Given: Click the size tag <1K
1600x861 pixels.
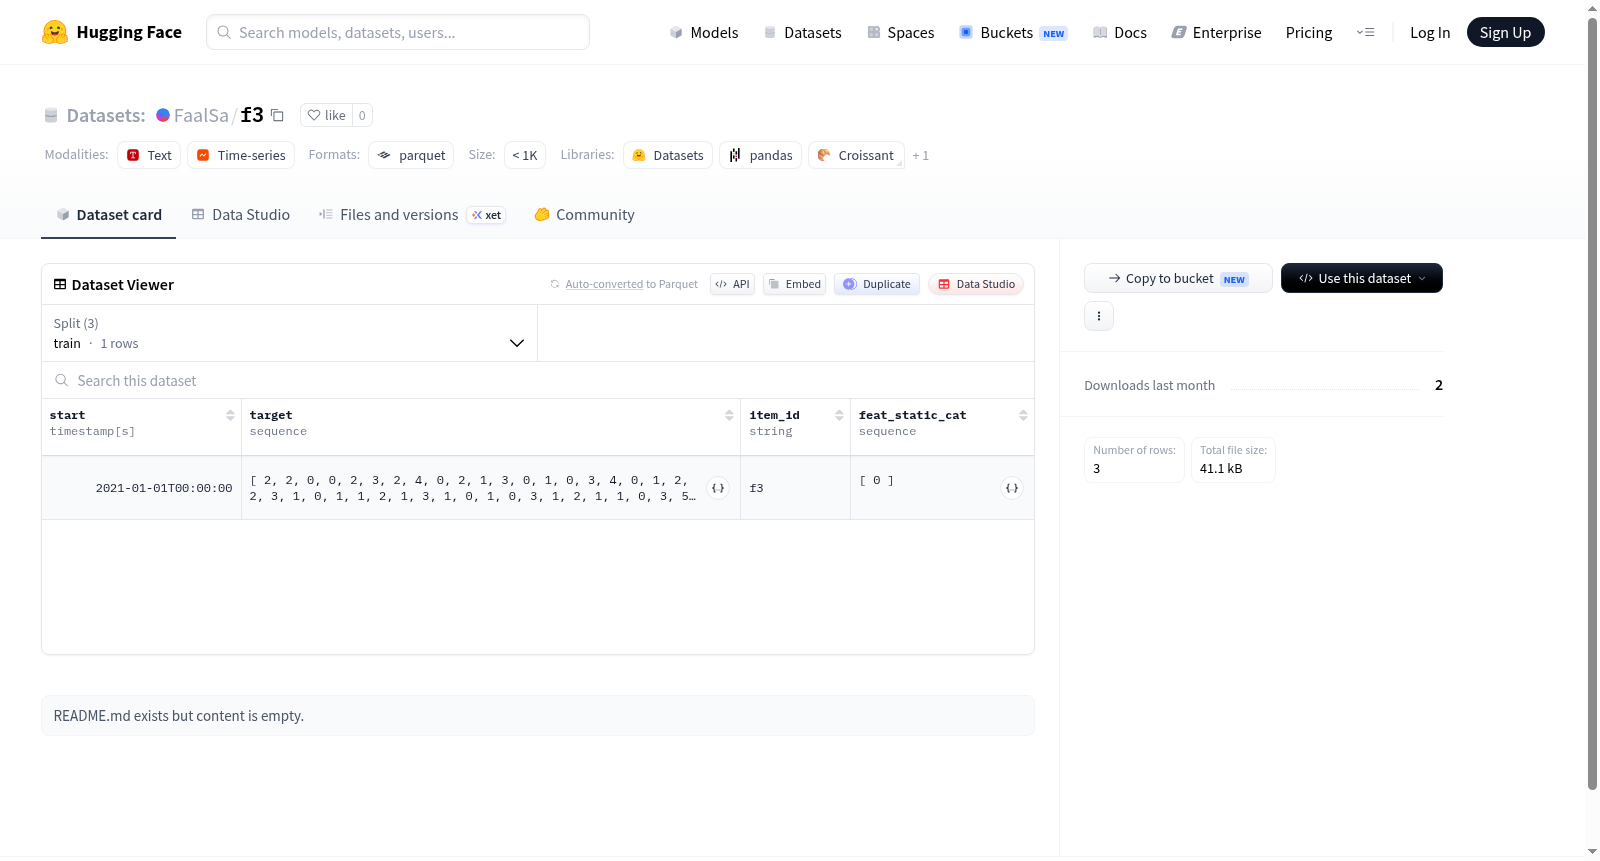Looking at the screenshot, I should 525,155.
